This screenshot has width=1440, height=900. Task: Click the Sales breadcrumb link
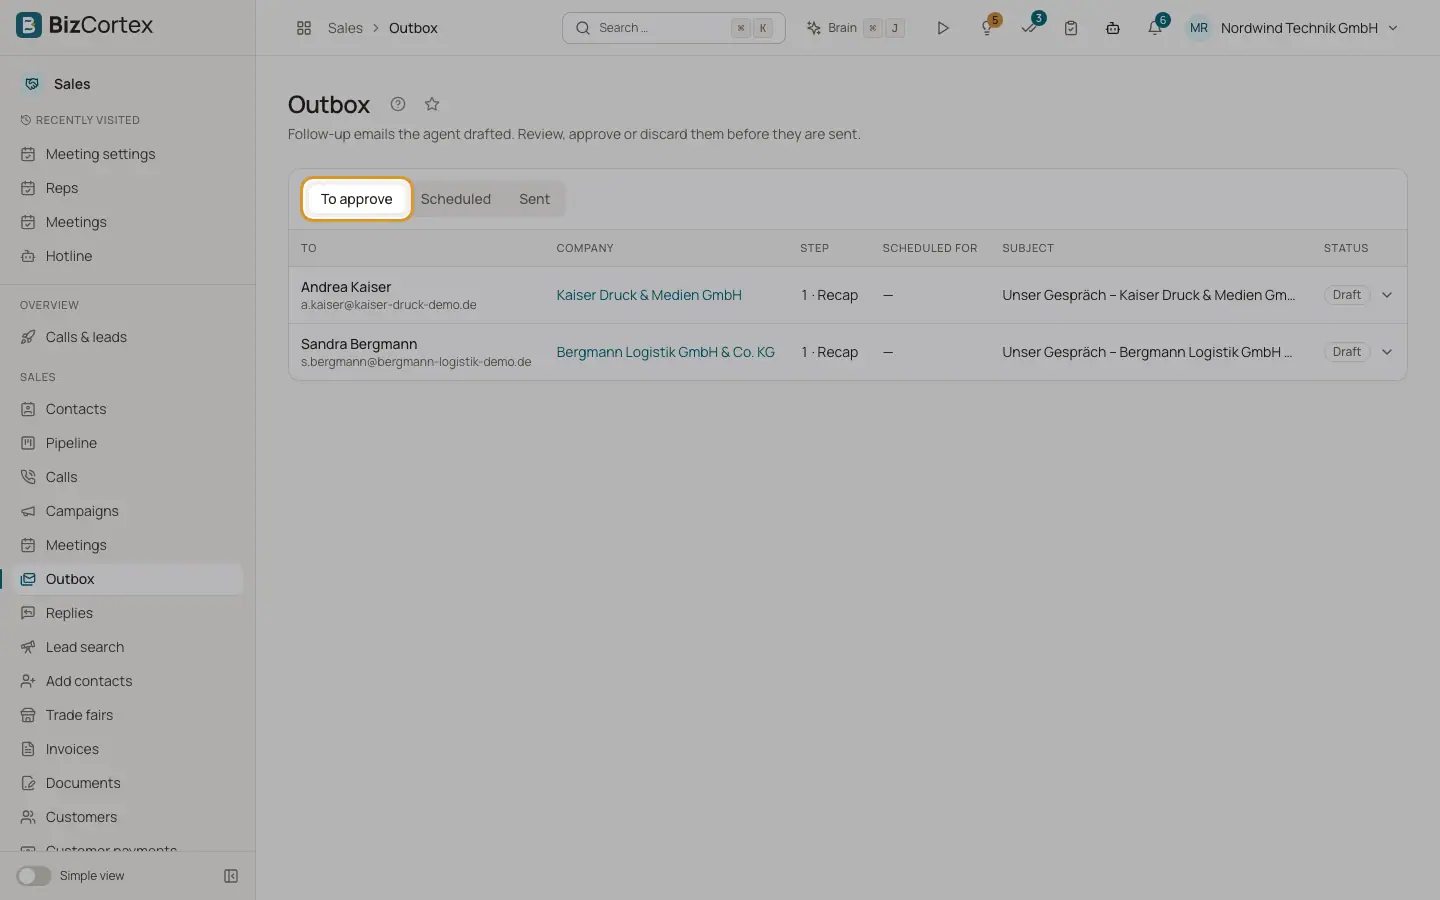[x=345, y=28]
